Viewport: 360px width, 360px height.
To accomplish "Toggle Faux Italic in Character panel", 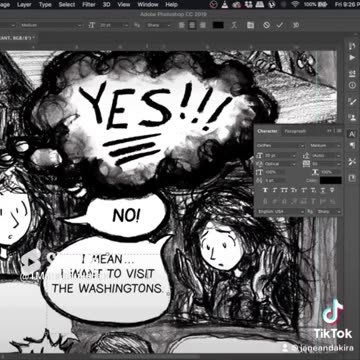I will 275,190.
